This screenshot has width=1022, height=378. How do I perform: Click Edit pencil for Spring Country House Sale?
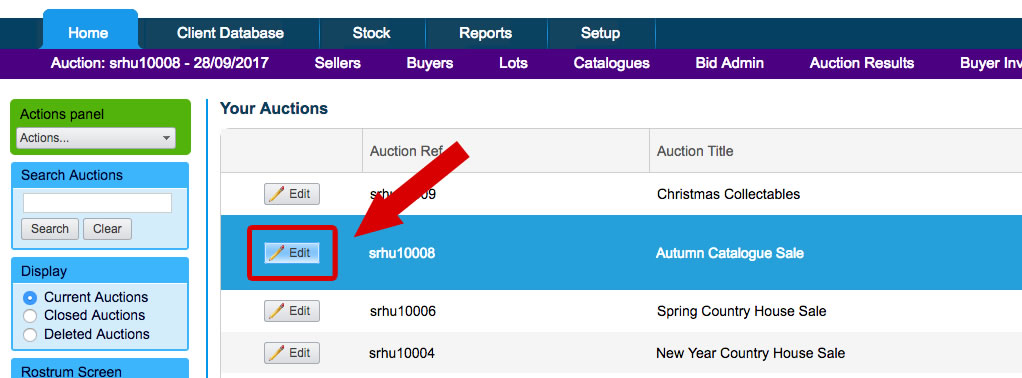pos(291,311)
